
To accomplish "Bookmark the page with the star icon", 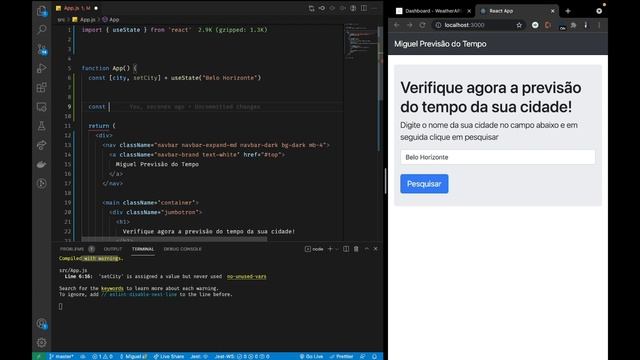I will 519,25.
